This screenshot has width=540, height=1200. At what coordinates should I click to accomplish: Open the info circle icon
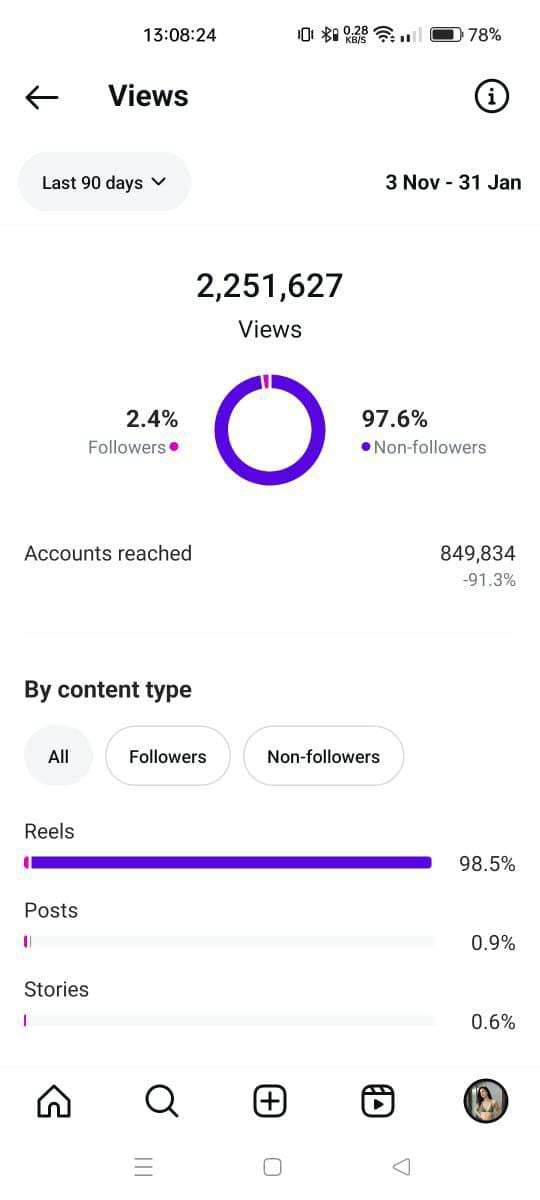(x=490, y=96)
